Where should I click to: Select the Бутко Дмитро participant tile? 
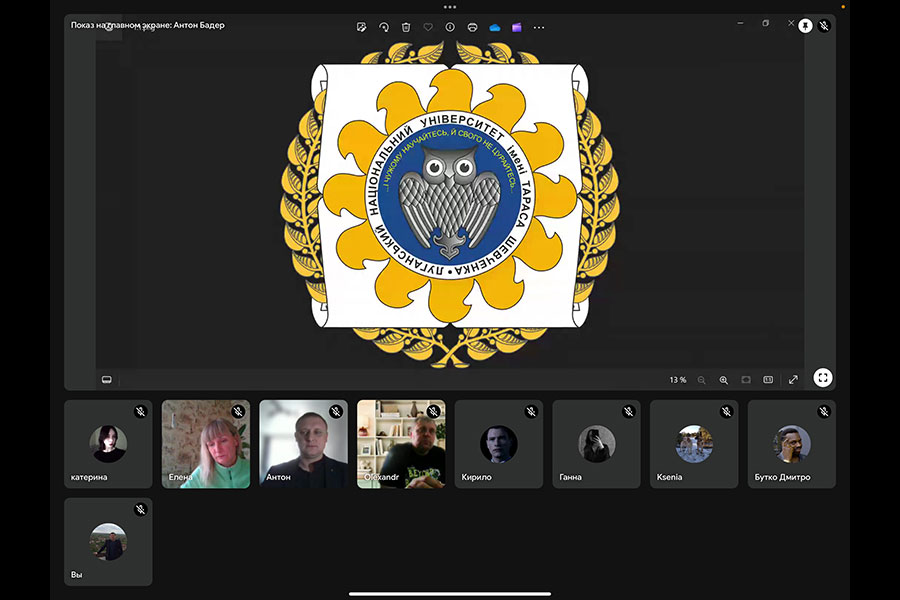(x=791, y=444)
